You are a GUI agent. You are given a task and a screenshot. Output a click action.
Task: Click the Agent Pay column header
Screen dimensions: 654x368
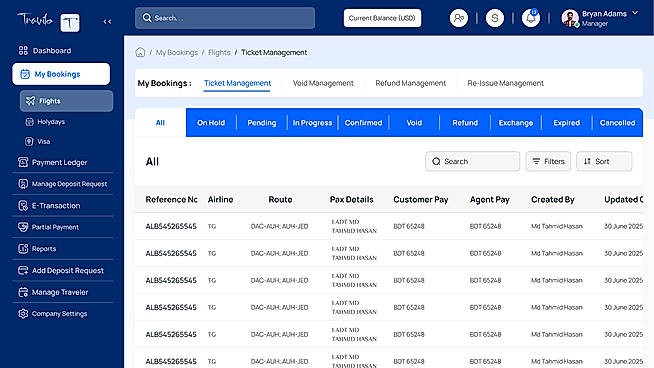click(x=490, y=199)
